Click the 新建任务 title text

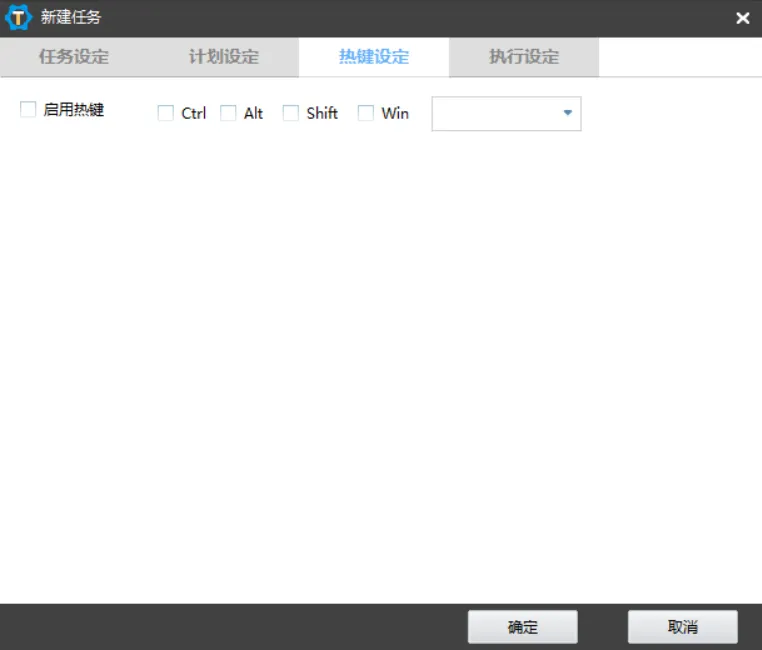pyautogui.click(x=70, y=17)
